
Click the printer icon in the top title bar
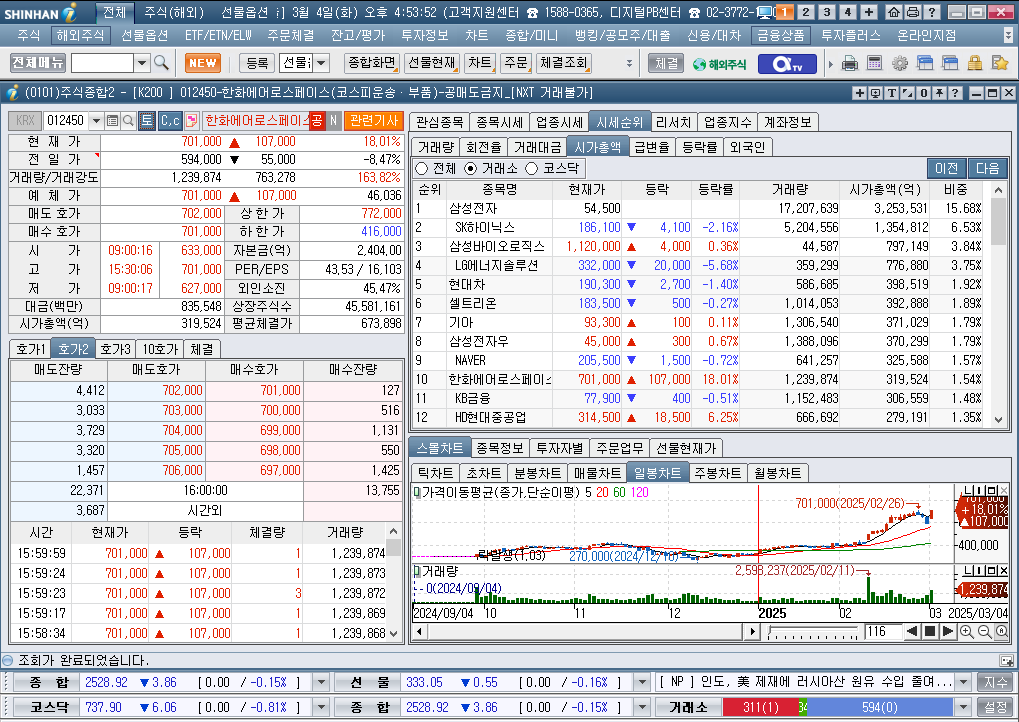(913, 12)
